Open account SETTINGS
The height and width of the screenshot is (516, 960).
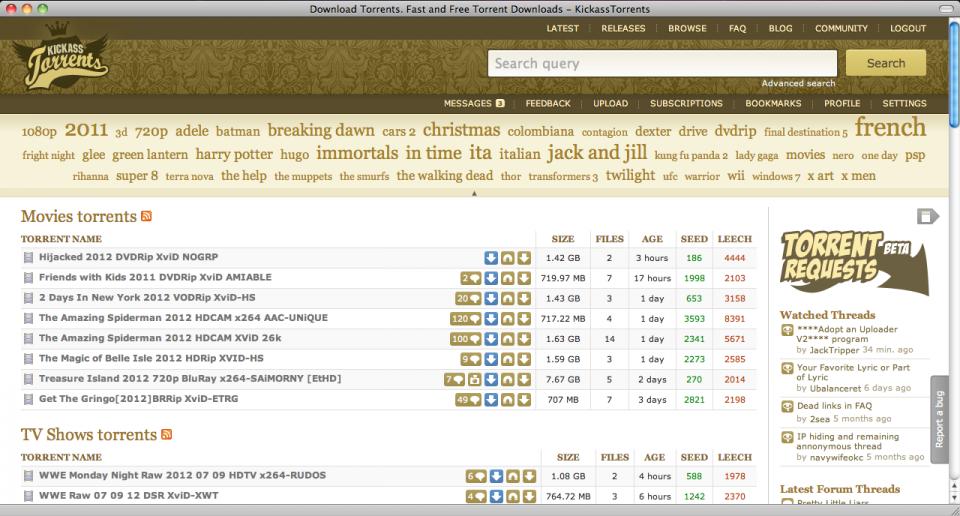(904, 103)
